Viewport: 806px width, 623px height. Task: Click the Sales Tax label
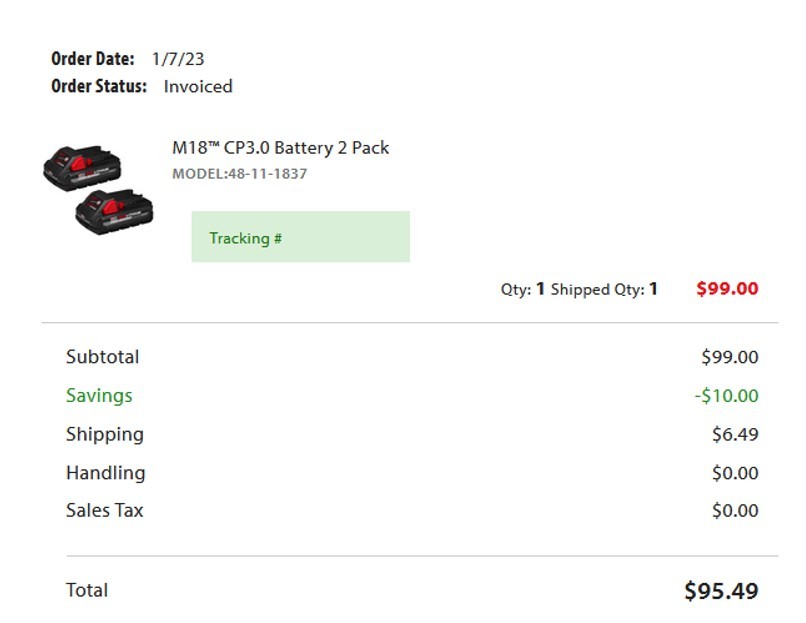[x=105, y=511]
